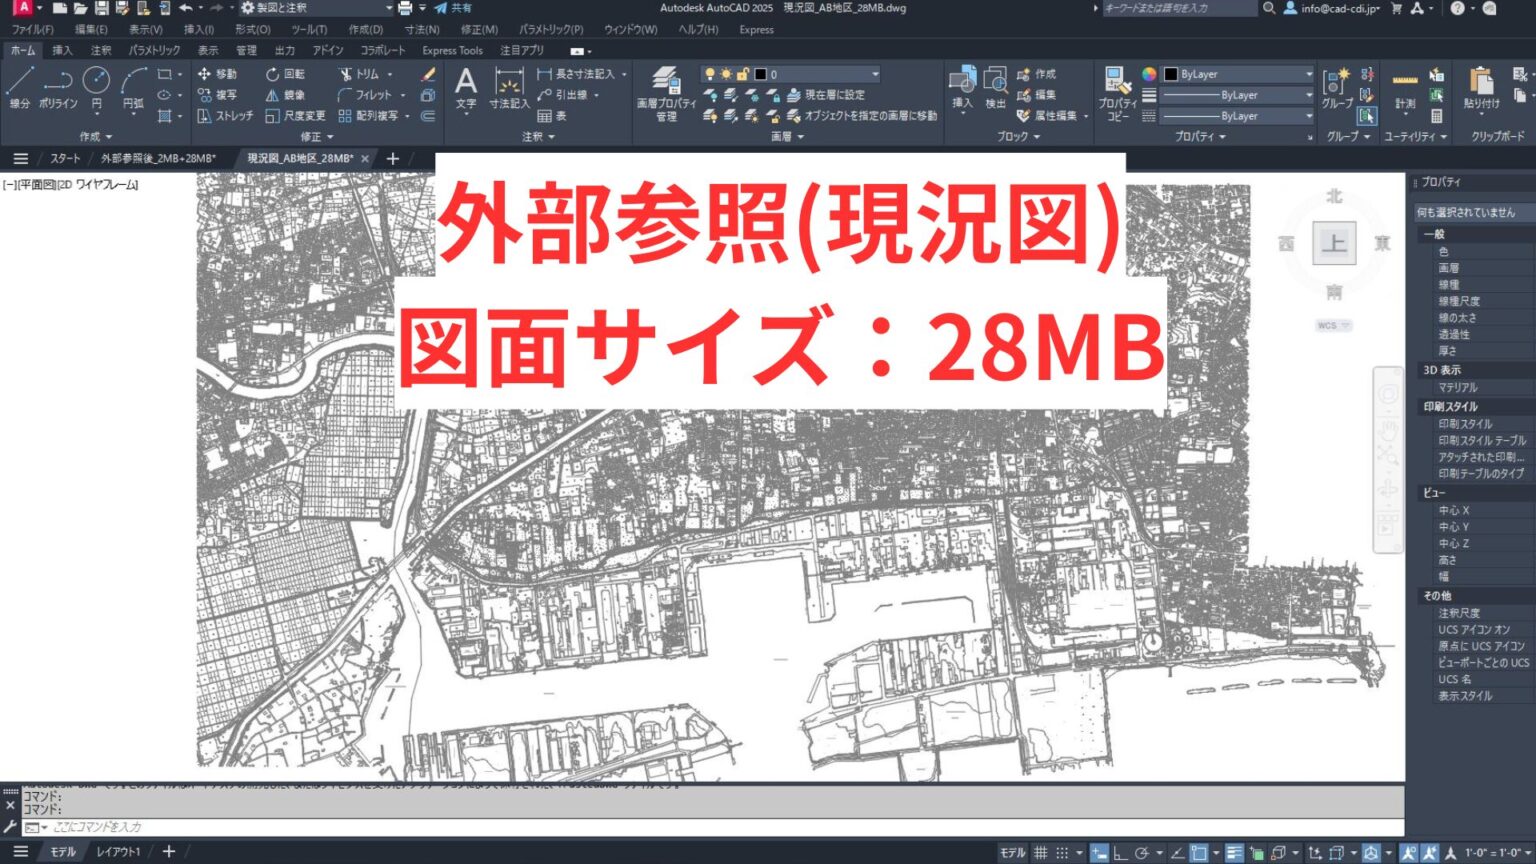Select the 線分 (Line) tool

(x=20, y=86)
